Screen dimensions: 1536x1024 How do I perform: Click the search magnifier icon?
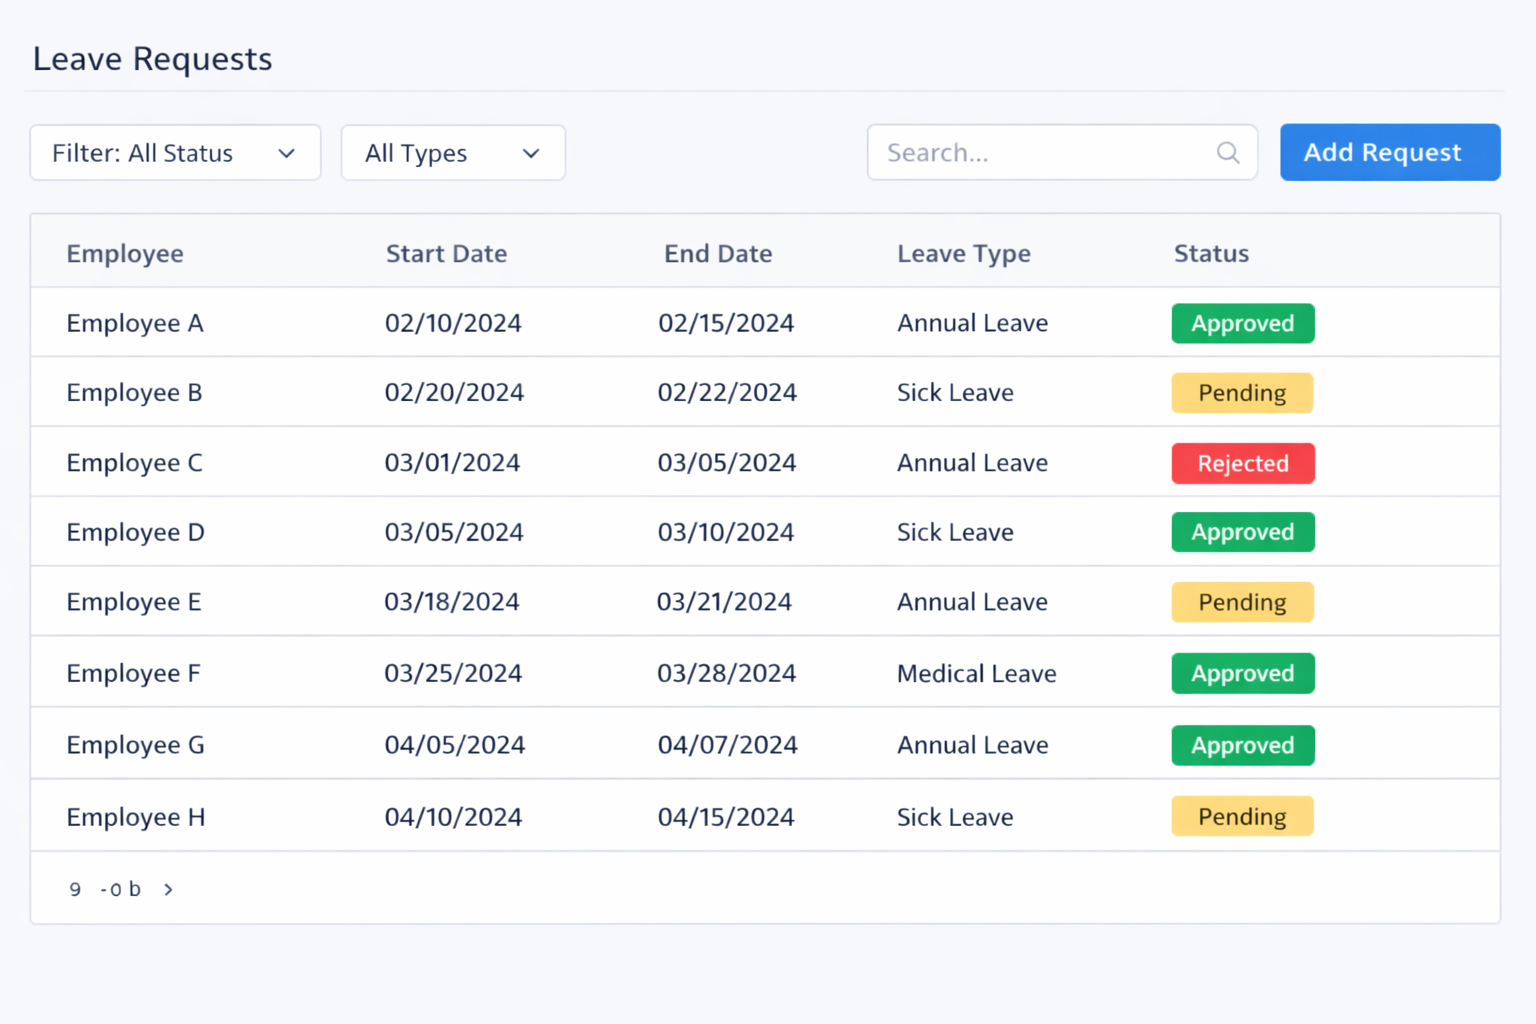pos(1228,153)
